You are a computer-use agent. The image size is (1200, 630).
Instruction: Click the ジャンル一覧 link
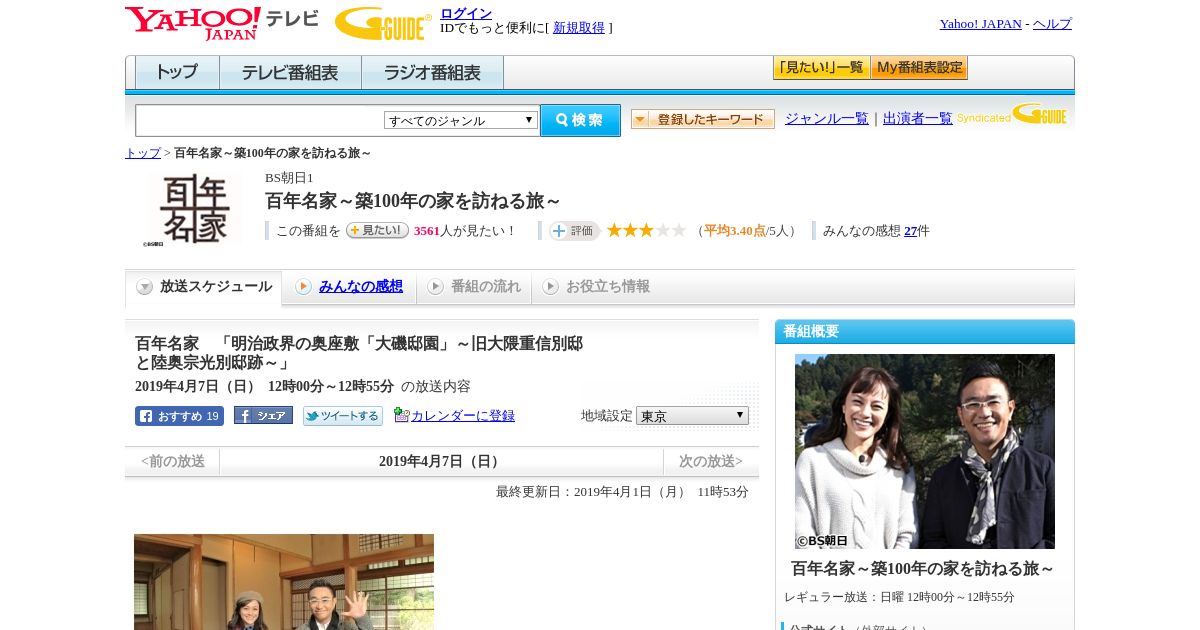[827, 118]
